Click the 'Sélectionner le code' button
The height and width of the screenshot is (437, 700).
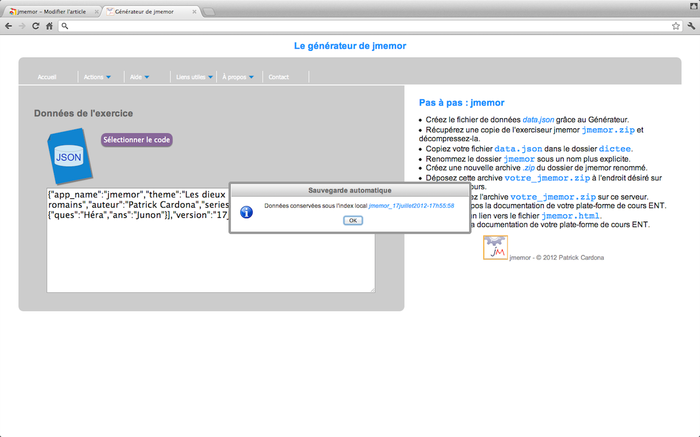pyautogui.click(x=137, y=140)
